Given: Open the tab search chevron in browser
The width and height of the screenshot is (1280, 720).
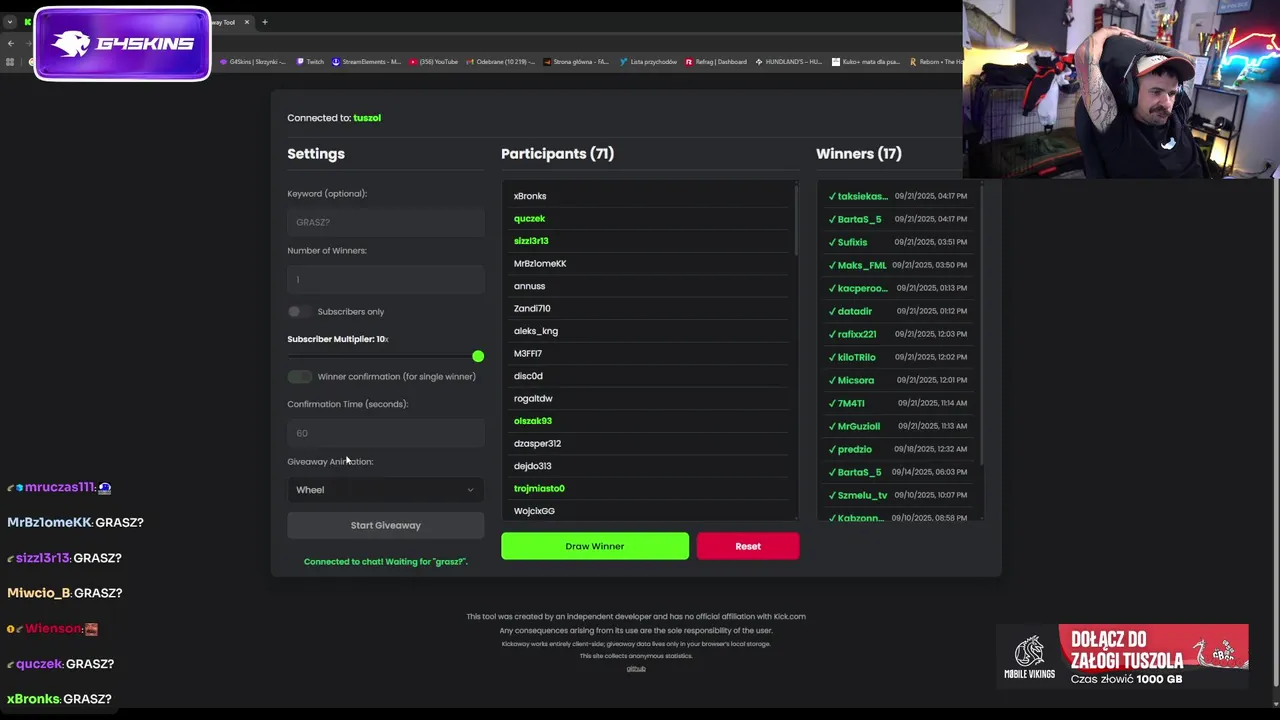Looking at the screenshot, I should (9, 22).
